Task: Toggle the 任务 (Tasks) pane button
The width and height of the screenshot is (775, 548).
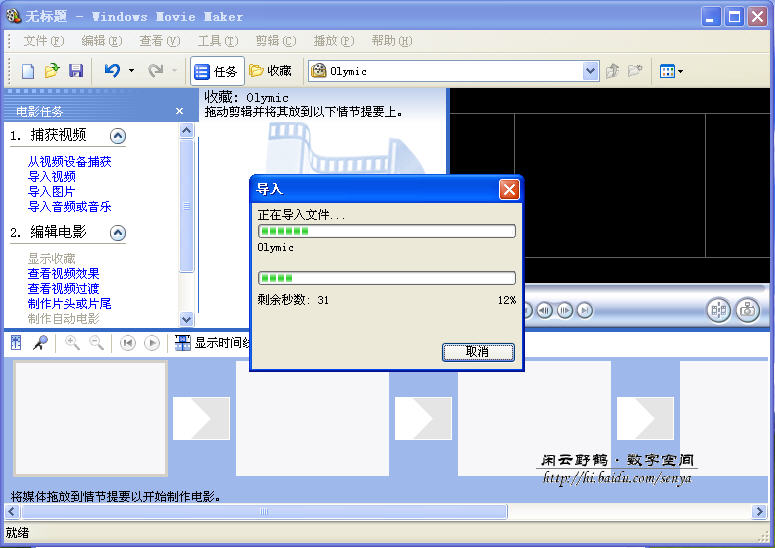Action: click(x=217, y=71)
